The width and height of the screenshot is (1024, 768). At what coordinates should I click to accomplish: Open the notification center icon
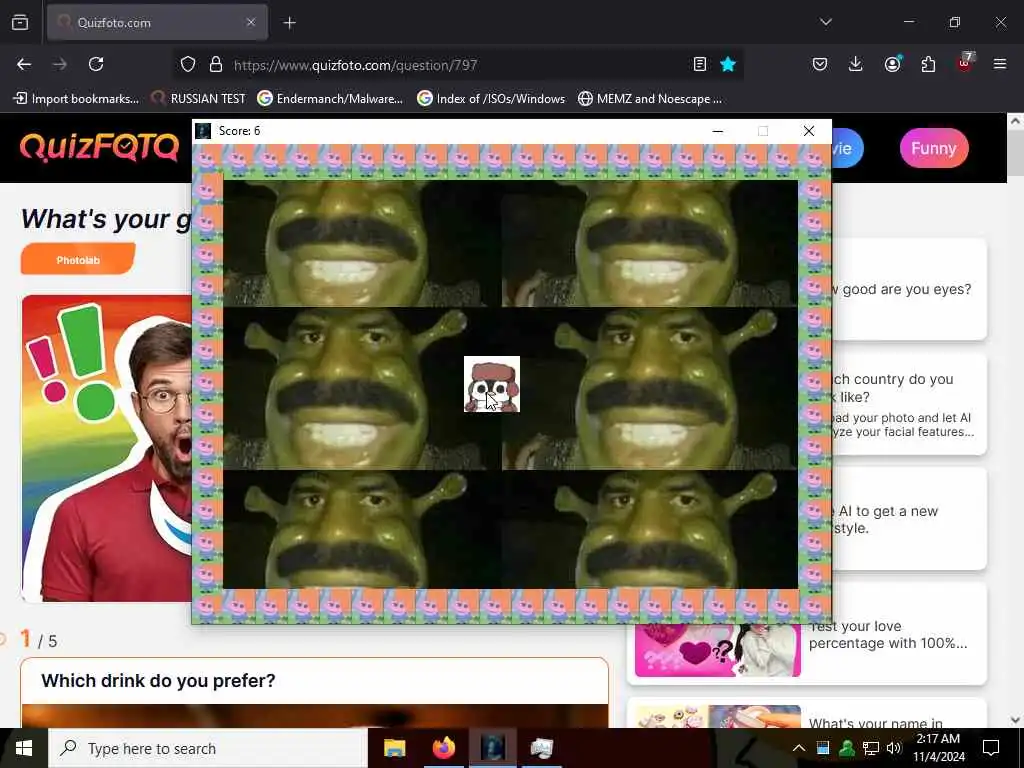pos(991,748)
